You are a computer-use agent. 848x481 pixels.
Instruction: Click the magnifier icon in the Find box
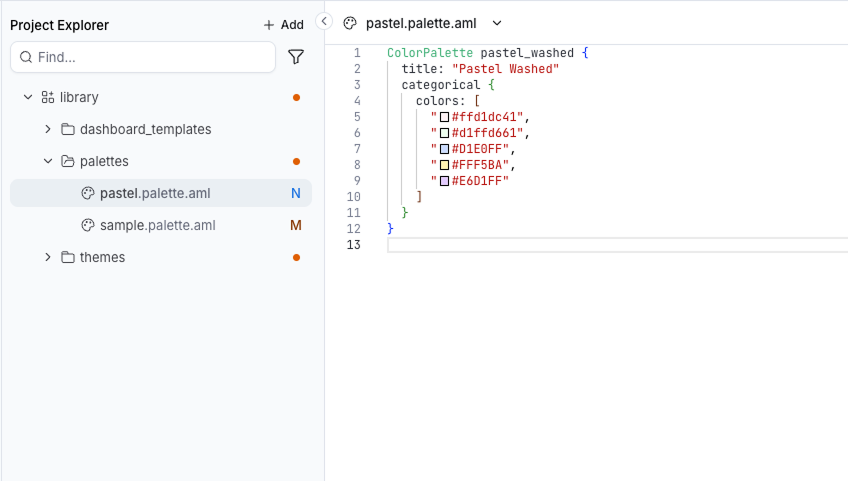pos(26,57)
